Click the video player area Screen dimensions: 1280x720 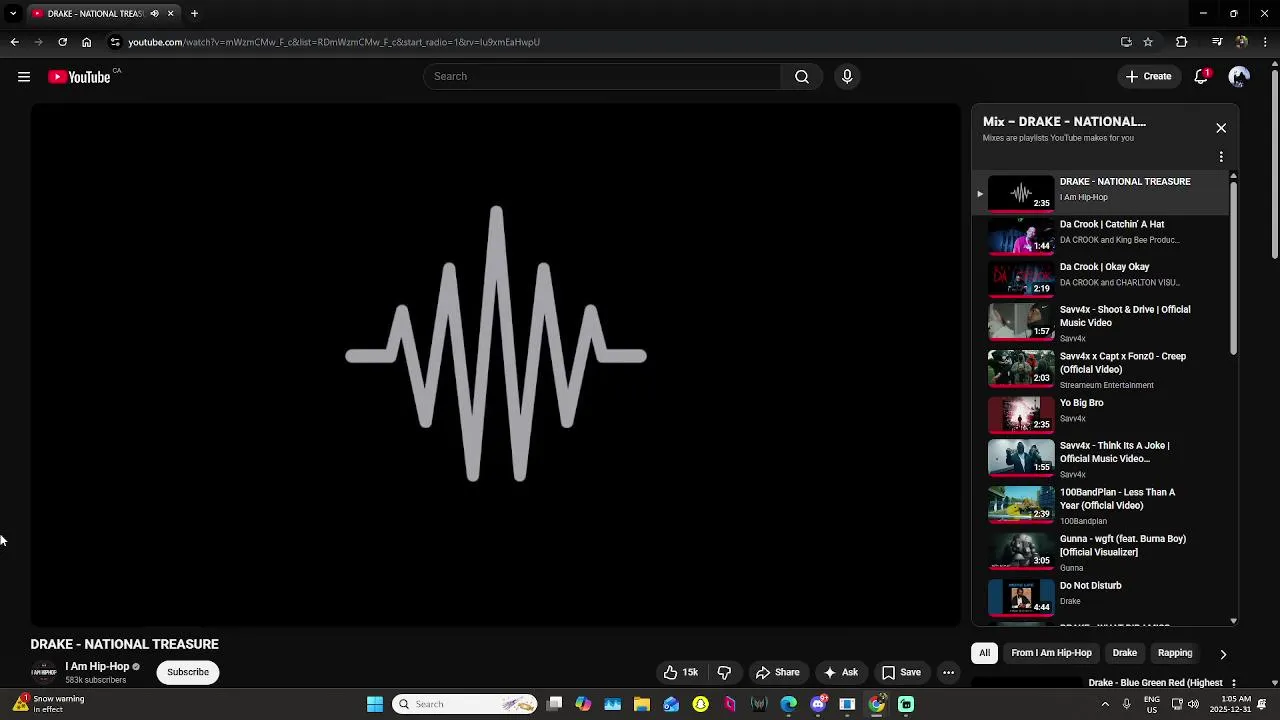(496, 365)
